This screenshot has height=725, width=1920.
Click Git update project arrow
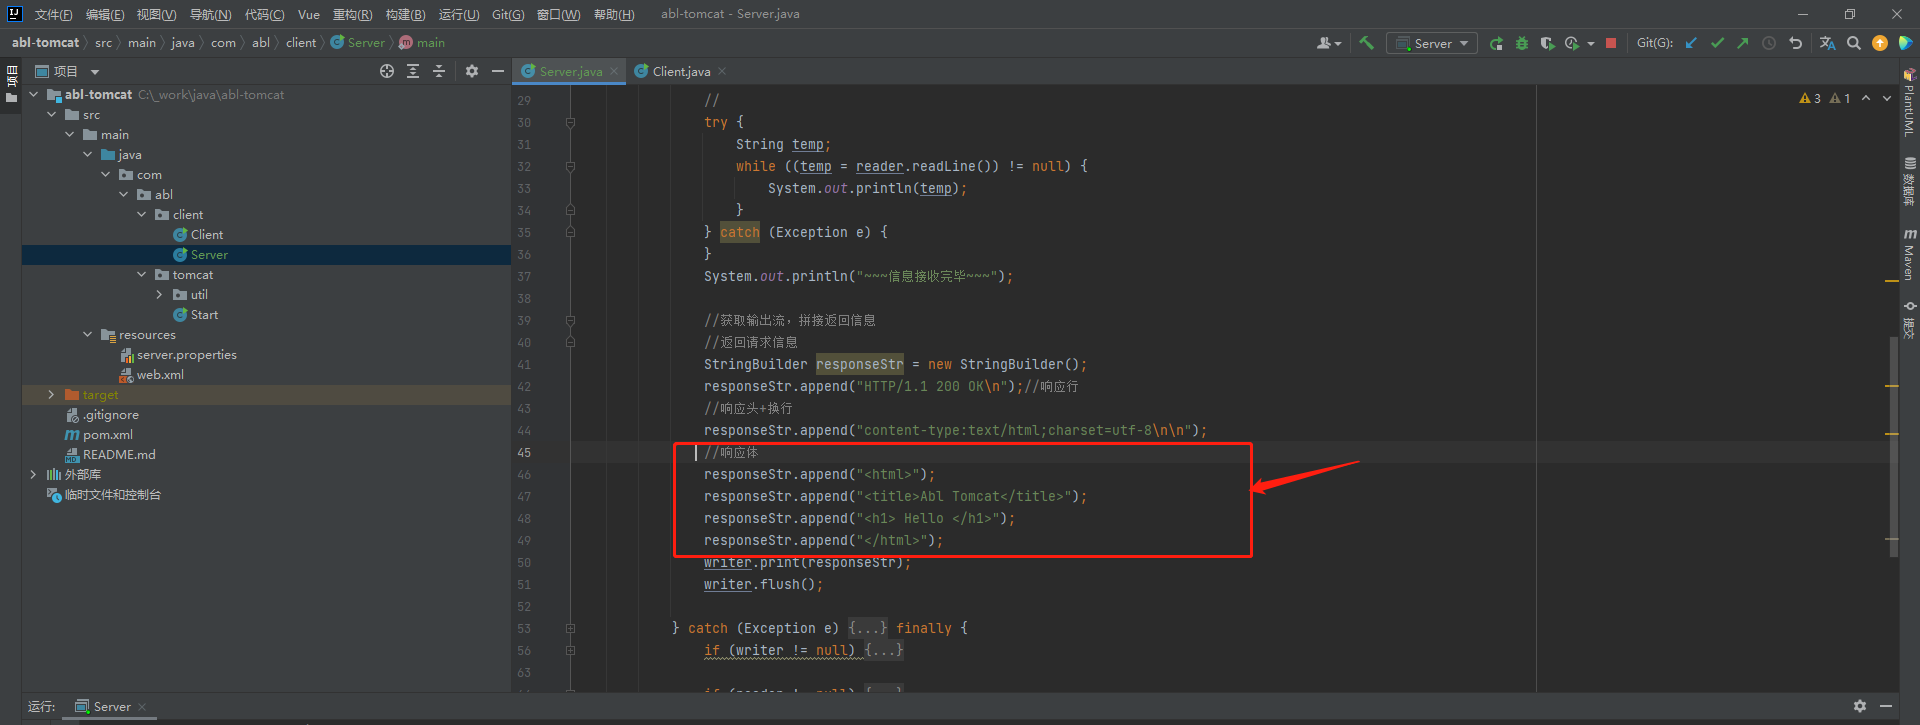[1691, 43]
